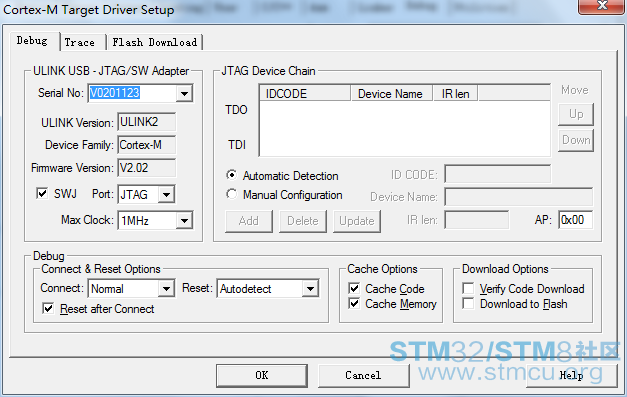The image size is (627, 397).
Task: Open the Connect Normal dropdown
Action: pos(166,288)
